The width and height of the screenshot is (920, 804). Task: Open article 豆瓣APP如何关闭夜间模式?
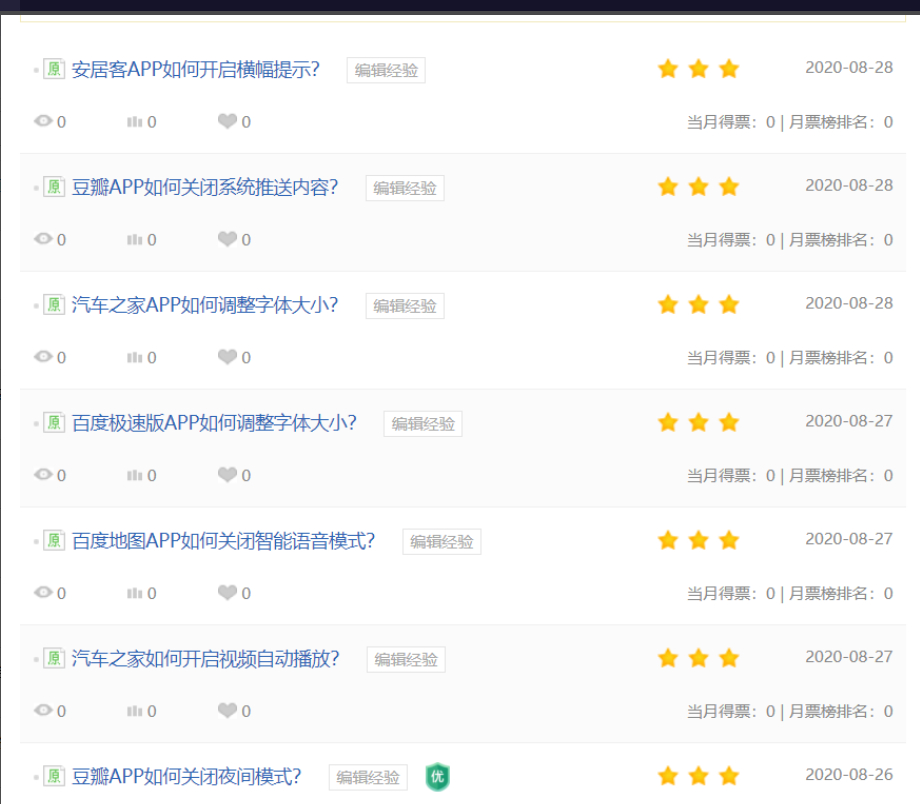pos(186,777)
